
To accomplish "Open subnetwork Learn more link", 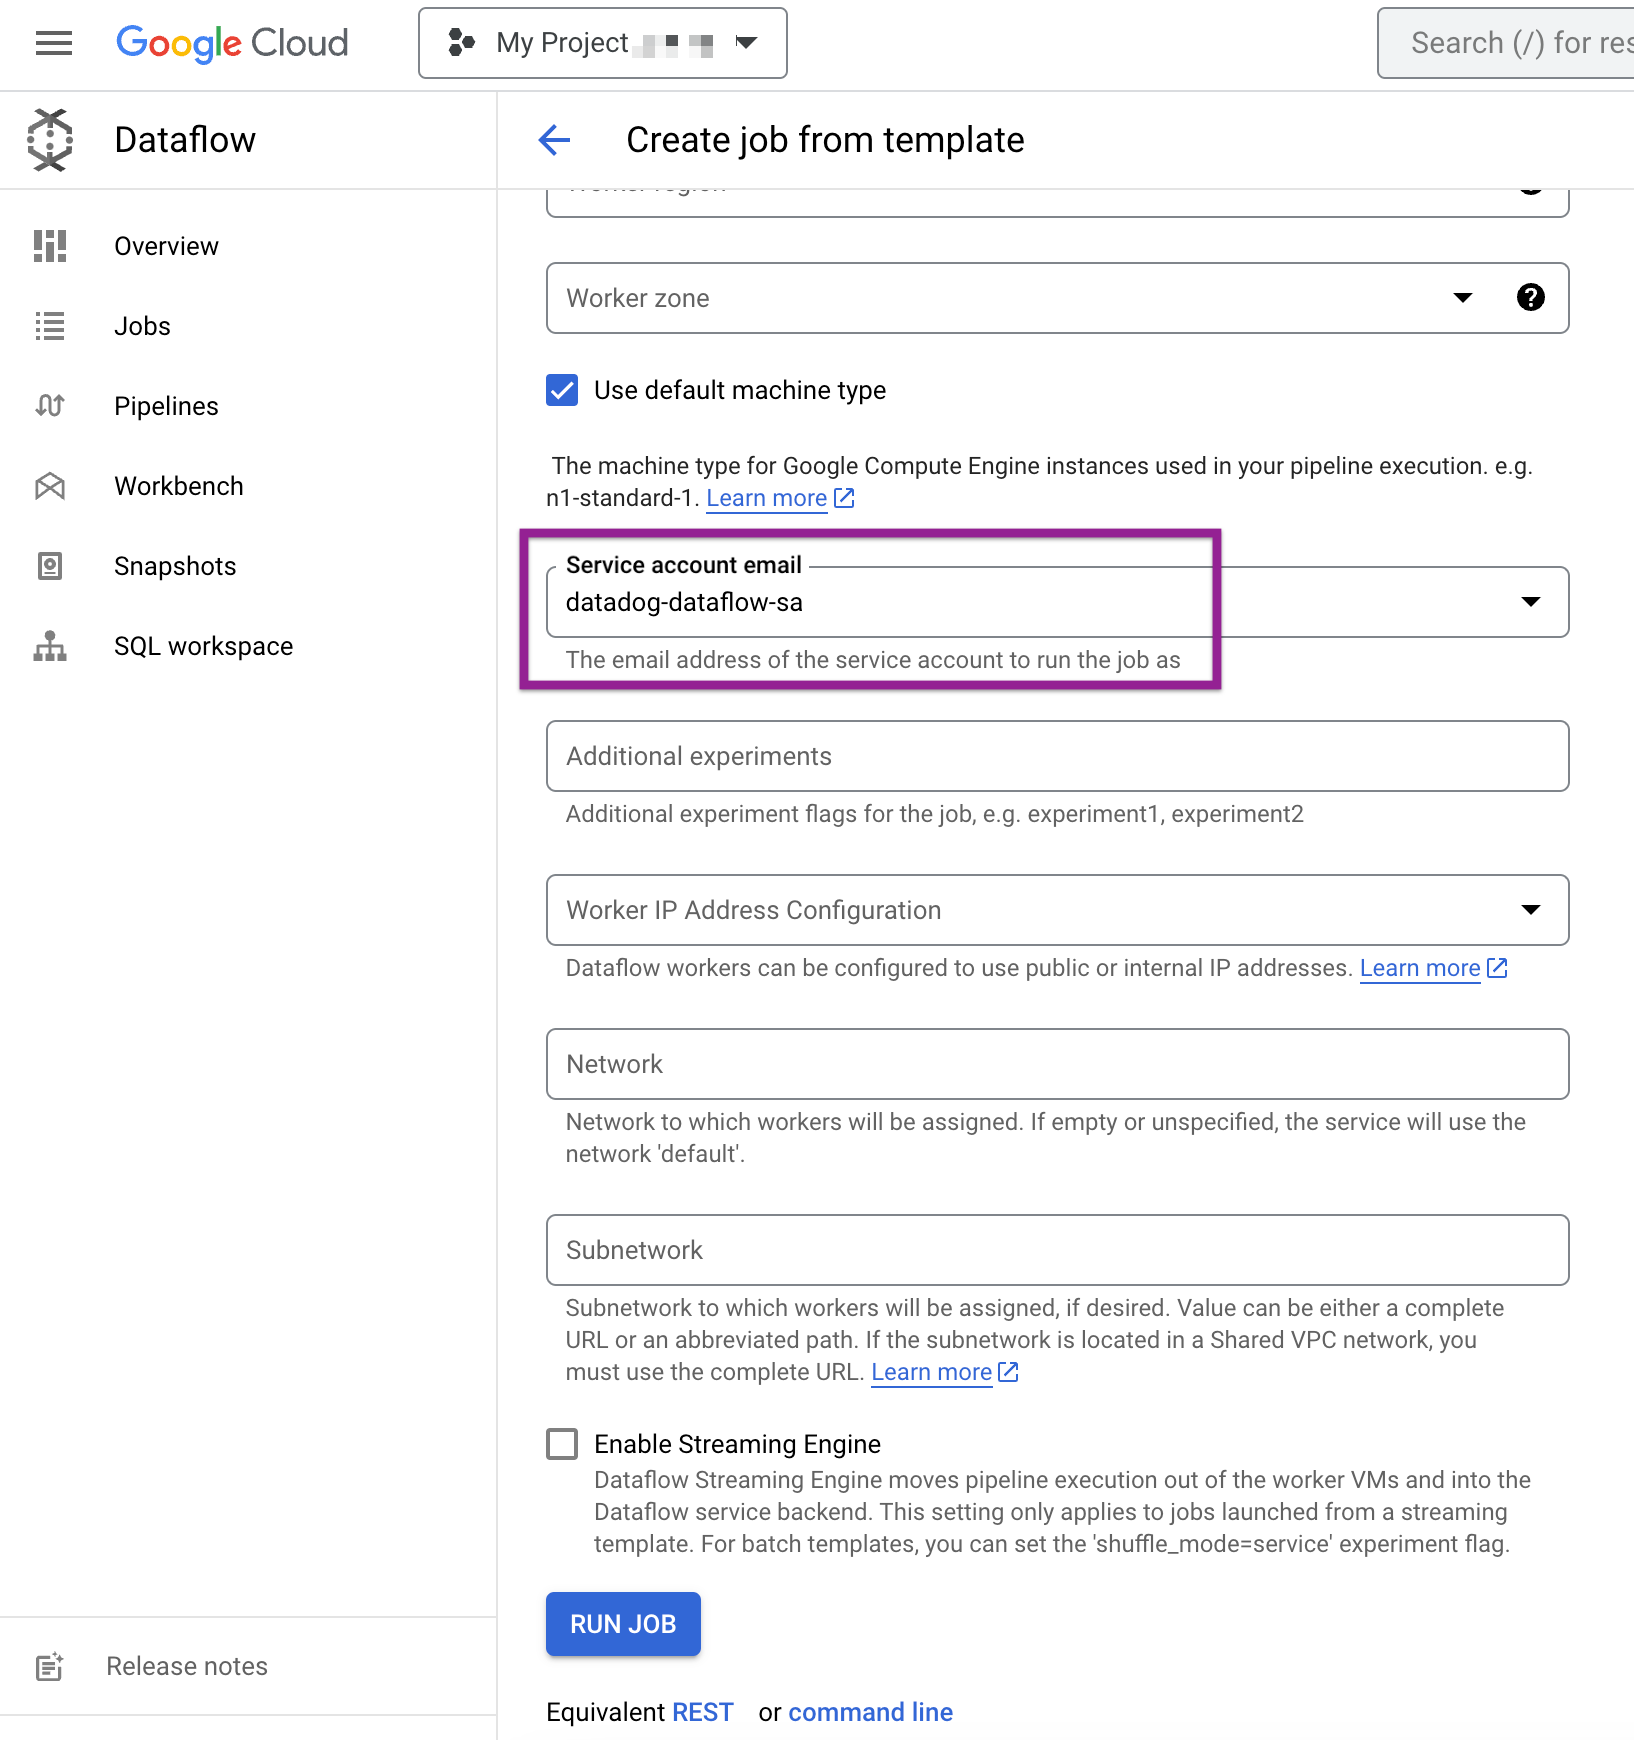I will 931,1372.
